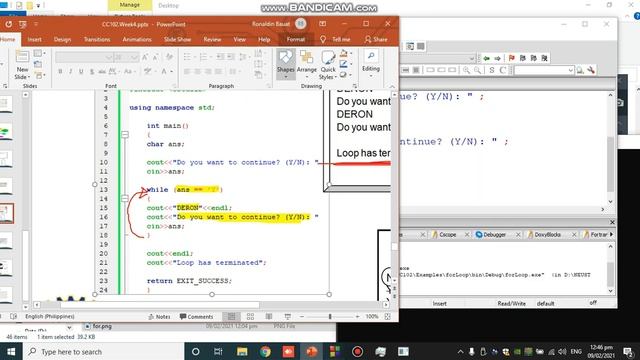Click the Share button in PowerPoint
Screen dimensions: 640x360
376,39
